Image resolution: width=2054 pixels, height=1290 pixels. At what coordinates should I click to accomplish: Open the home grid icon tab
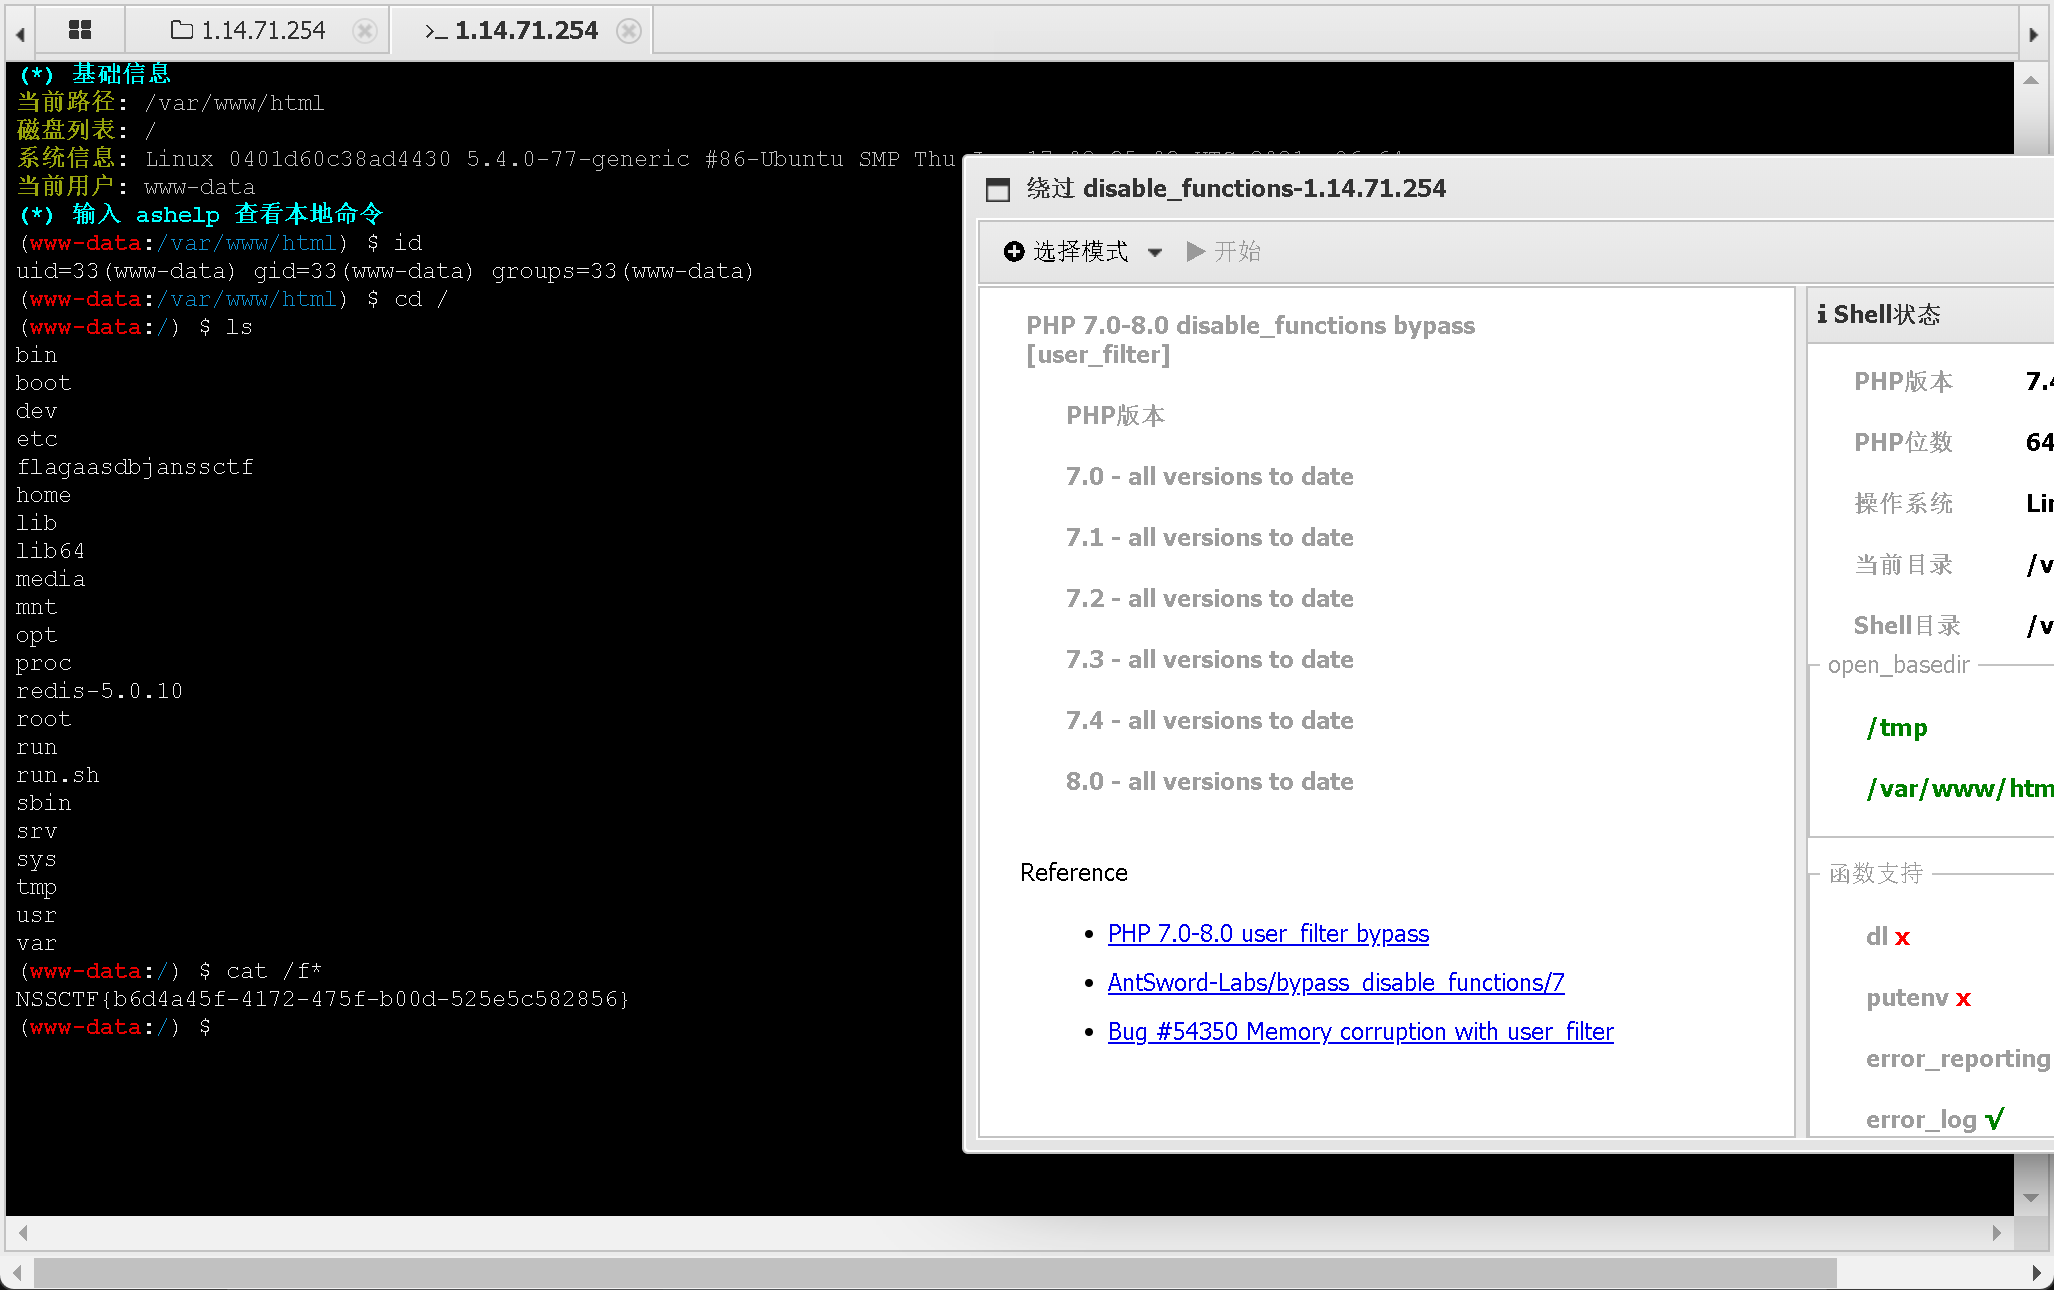pyautogui.click(x=80, y=30)
